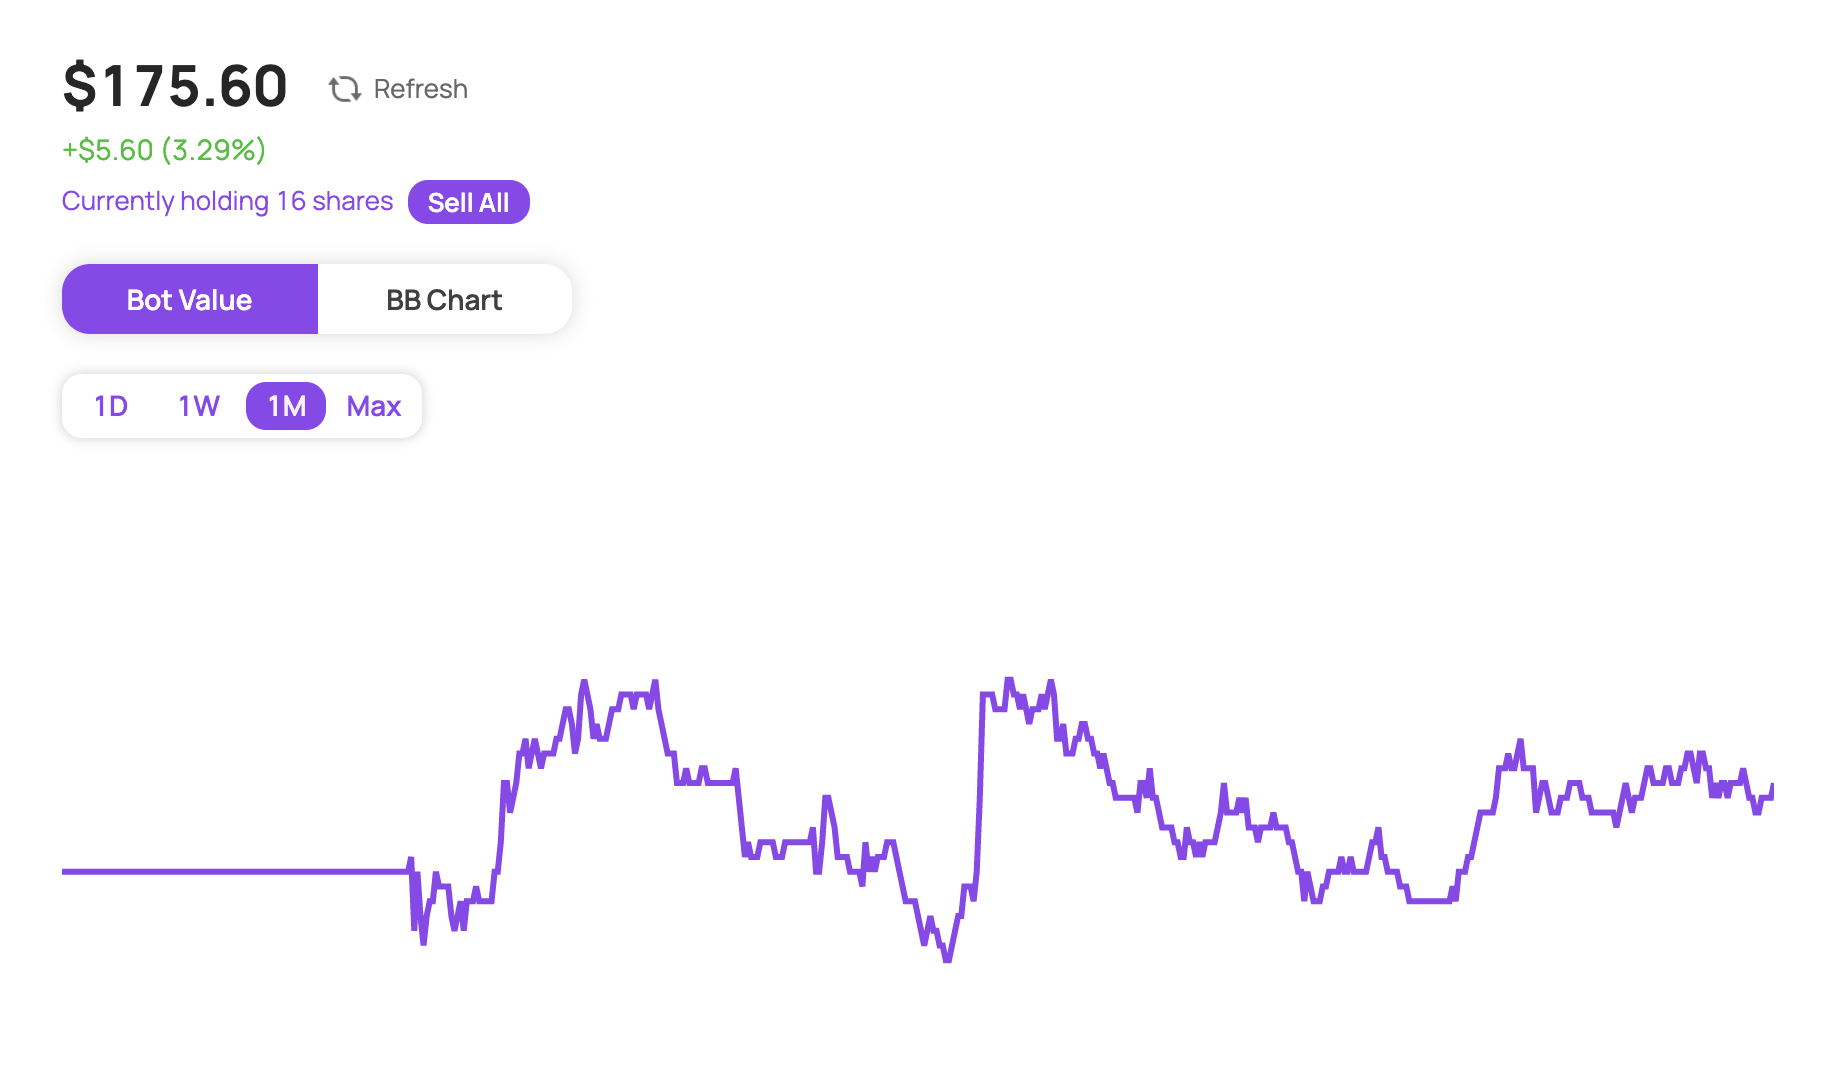The width and height of the screenshot is (1840, 1084).
Task: Select the 1M time range
Action: click(x=286, y=406)
